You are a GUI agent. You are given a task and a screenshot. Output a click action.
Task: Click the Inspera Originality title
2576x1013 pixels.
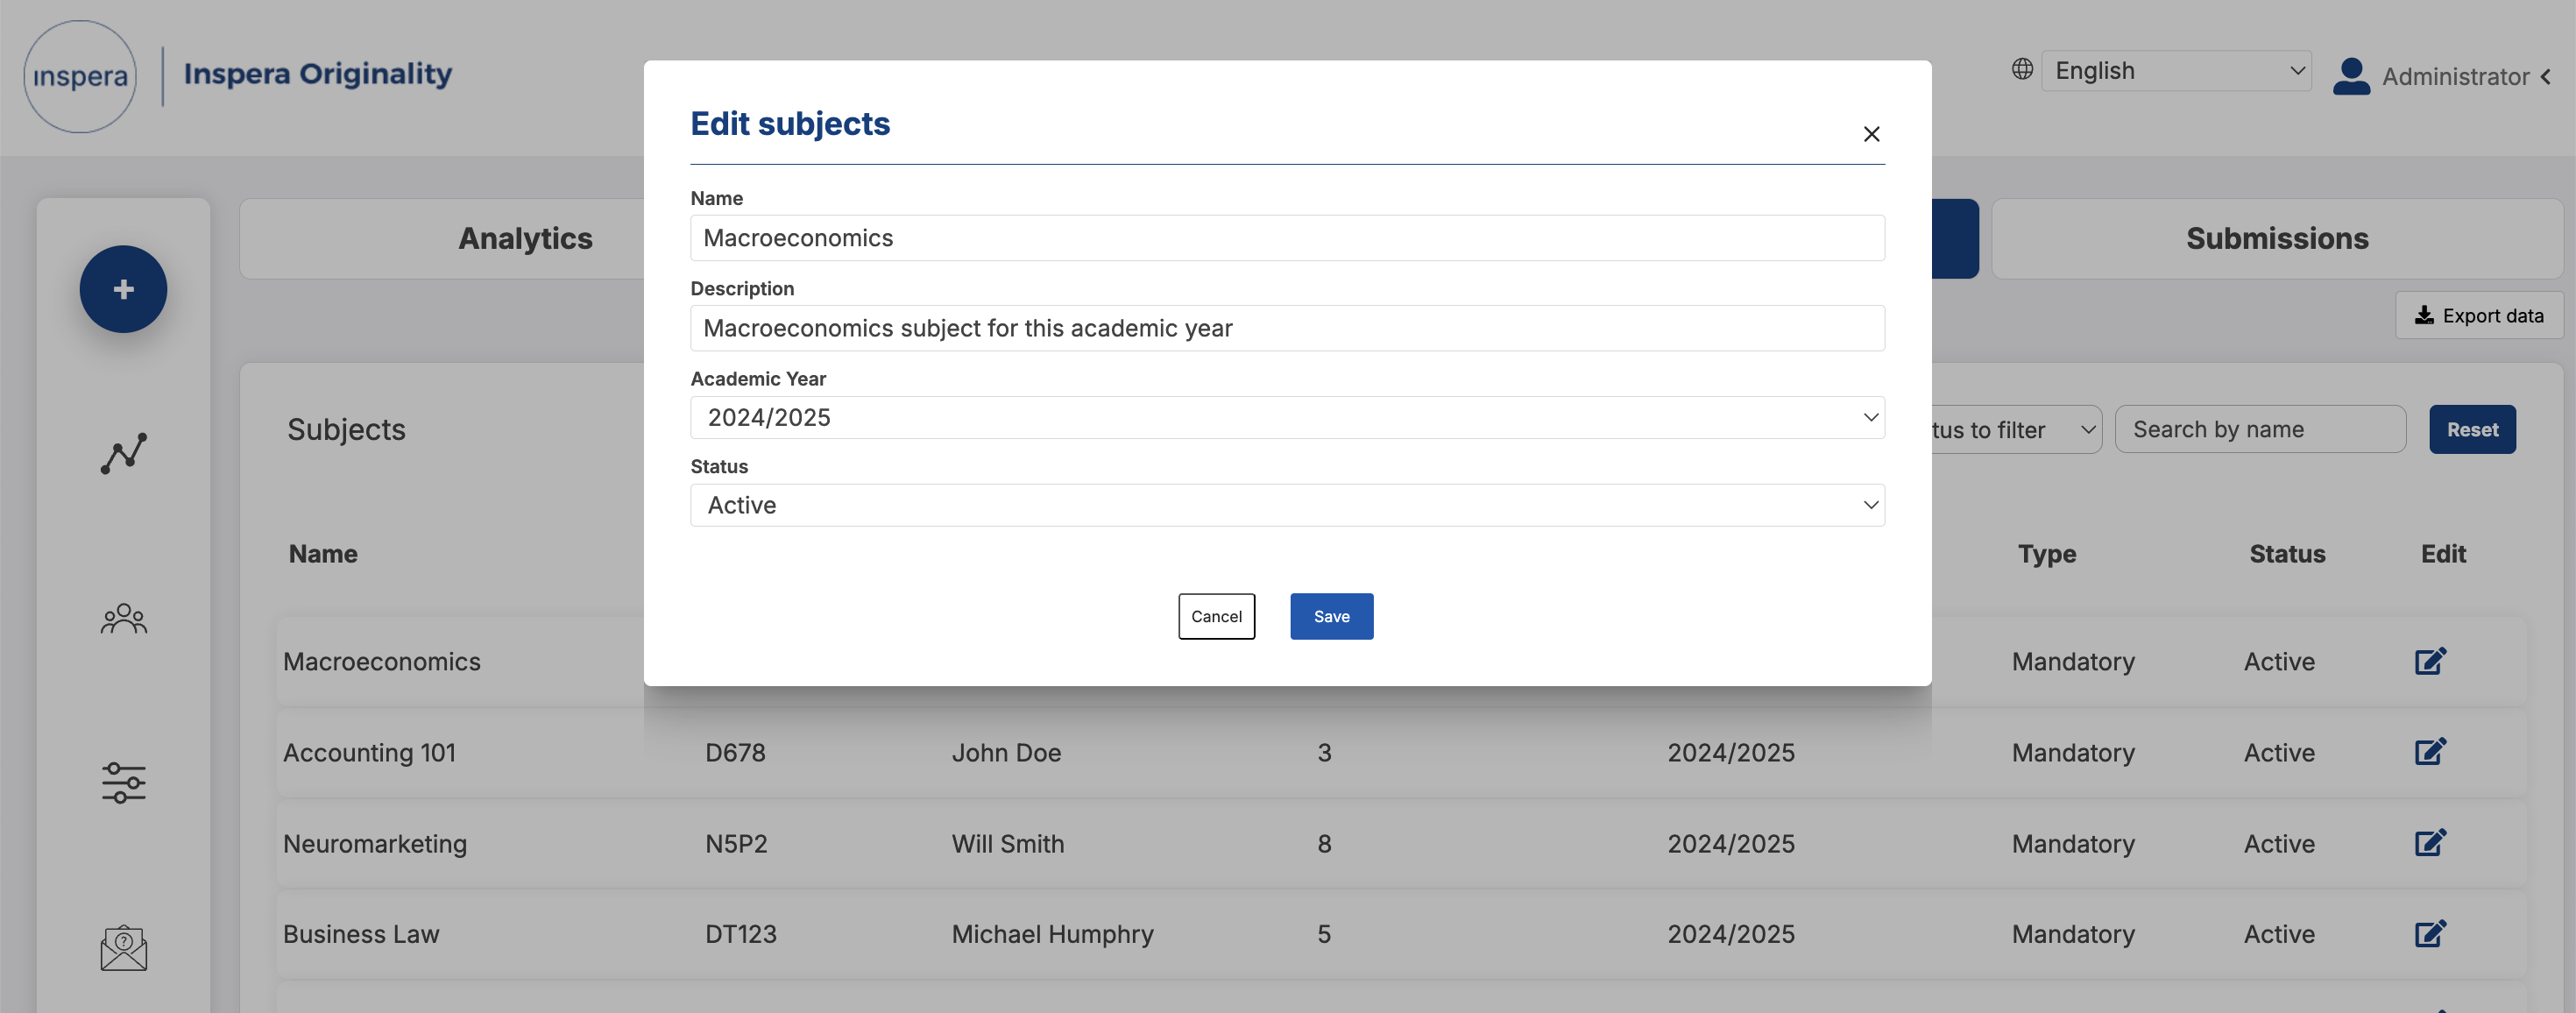pyautogui.click(x=318, y=74)
